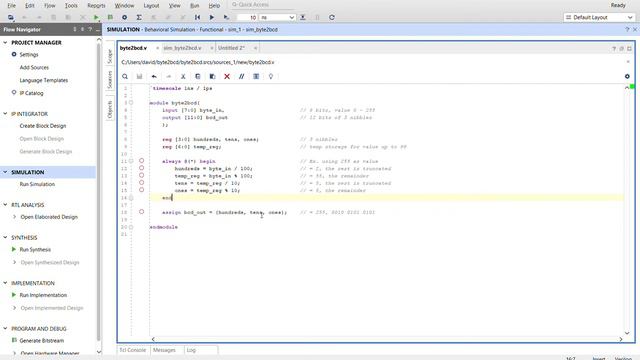Open the Reports menu

click(x=96, y=6)
